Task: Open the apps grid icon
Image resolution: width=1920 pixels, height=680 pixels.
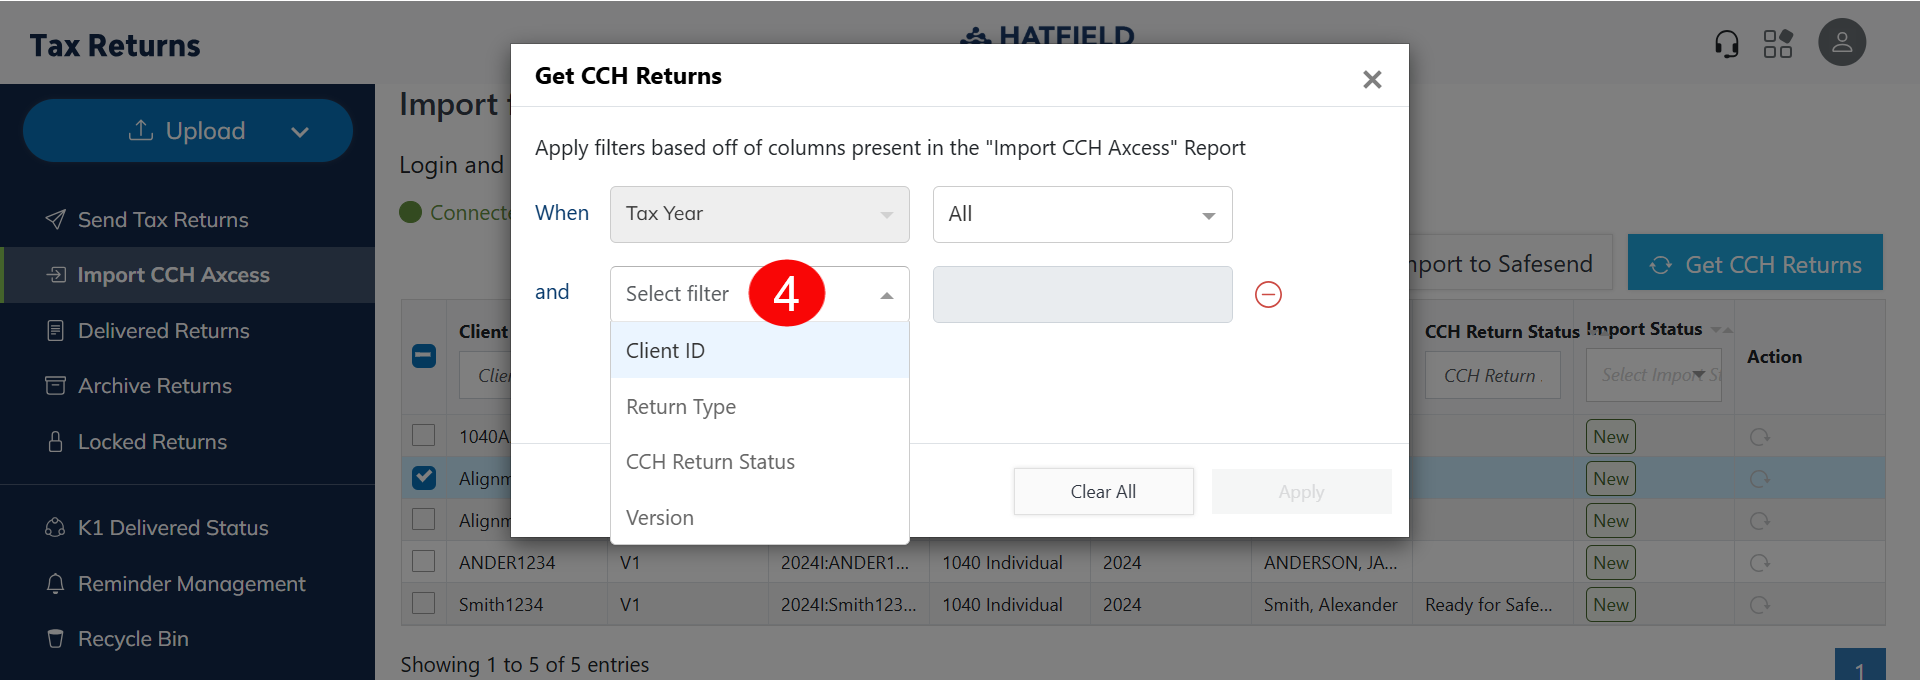Action: pyautogui.click(x=1777, y=44)
